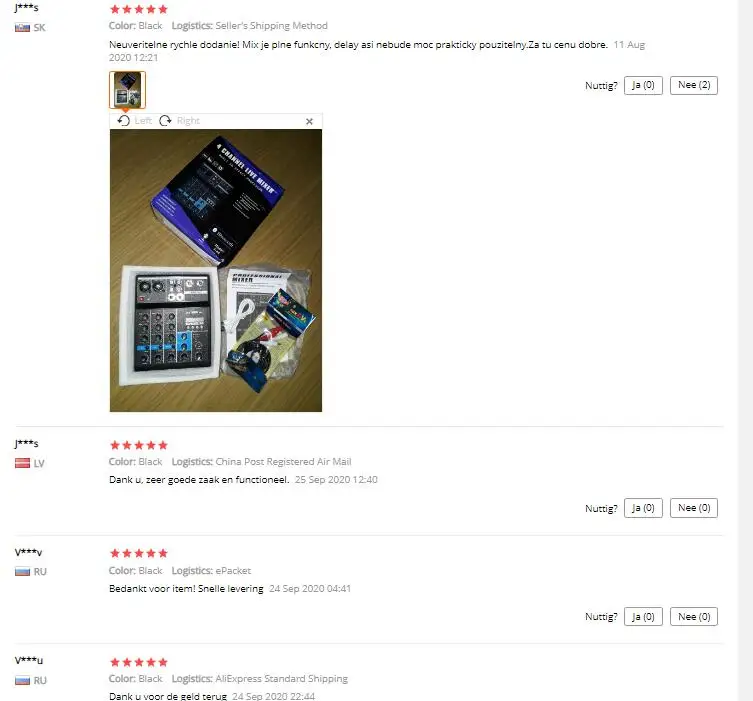Rotate the review photo left
Image resolution: width=753 pixels, height=701 pixels.
click(134, 121)
